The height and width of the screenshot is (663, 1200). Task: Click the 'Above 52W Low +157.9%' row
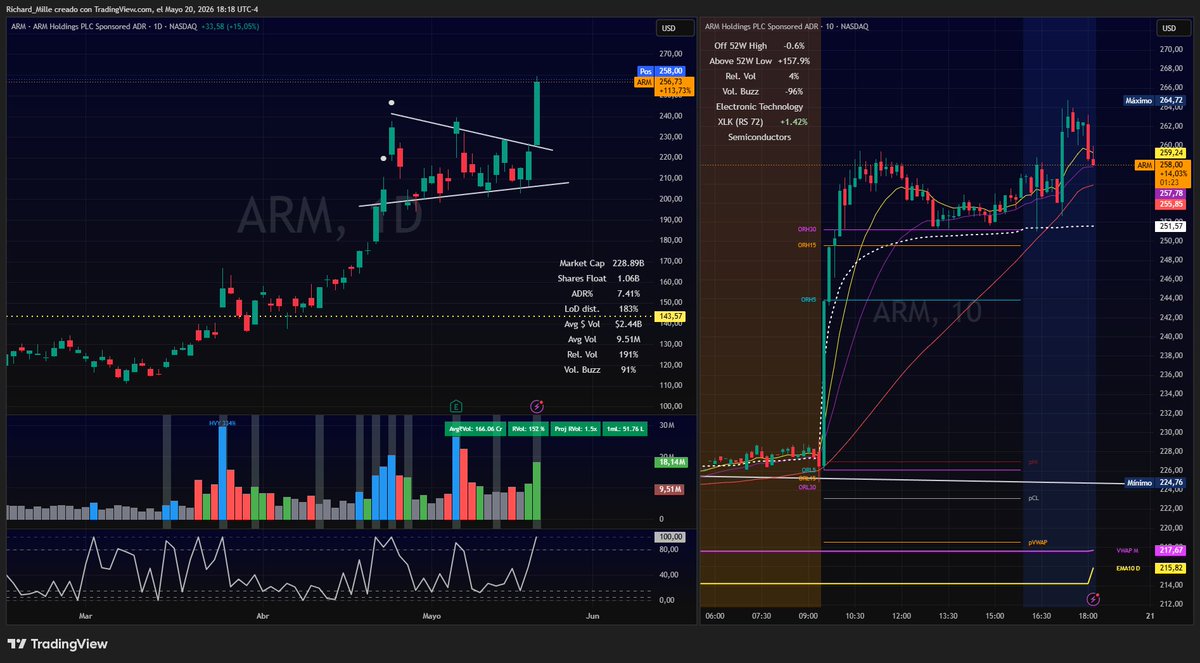click(x=760, y=61)
